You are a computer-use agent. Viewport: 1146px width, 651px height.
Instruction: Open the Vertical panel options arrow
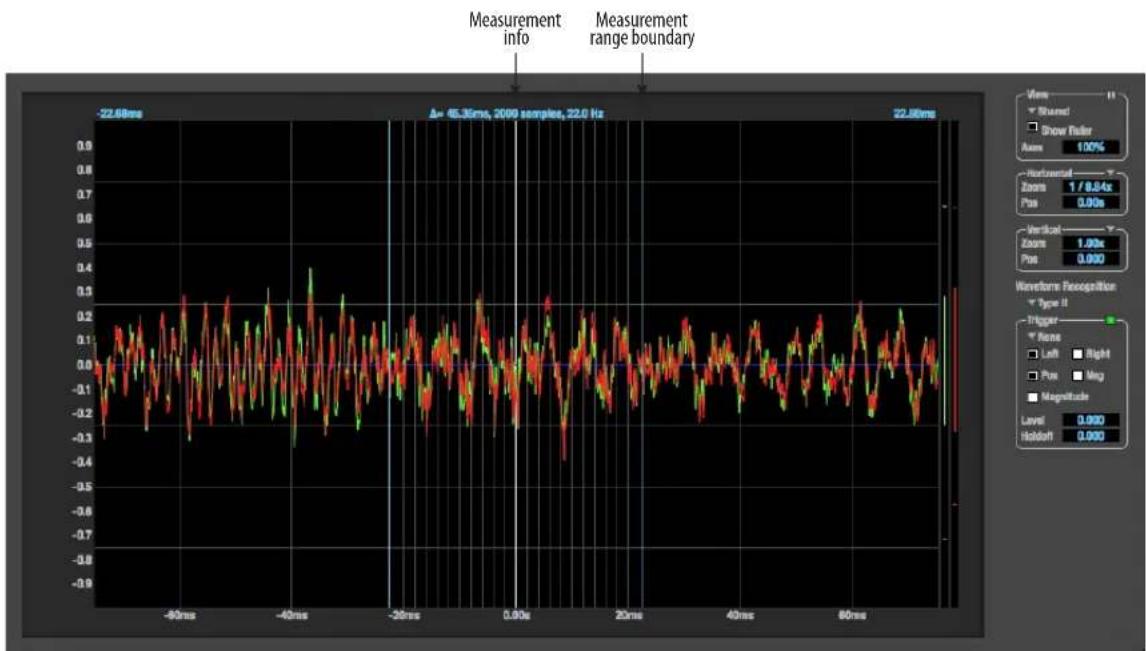pos(1110,229)
